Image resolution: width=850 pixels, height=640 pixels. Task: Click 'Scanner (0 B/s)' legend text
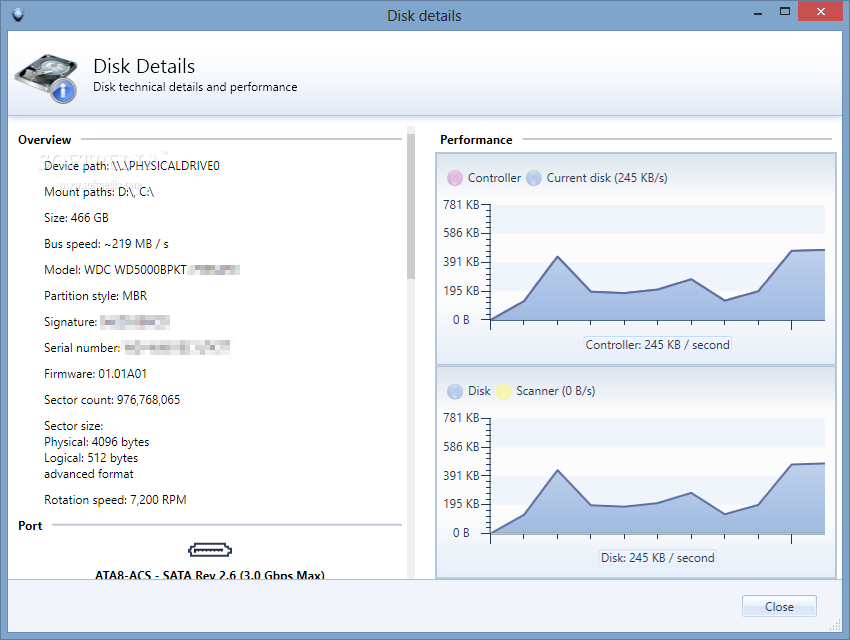(556, 391)
